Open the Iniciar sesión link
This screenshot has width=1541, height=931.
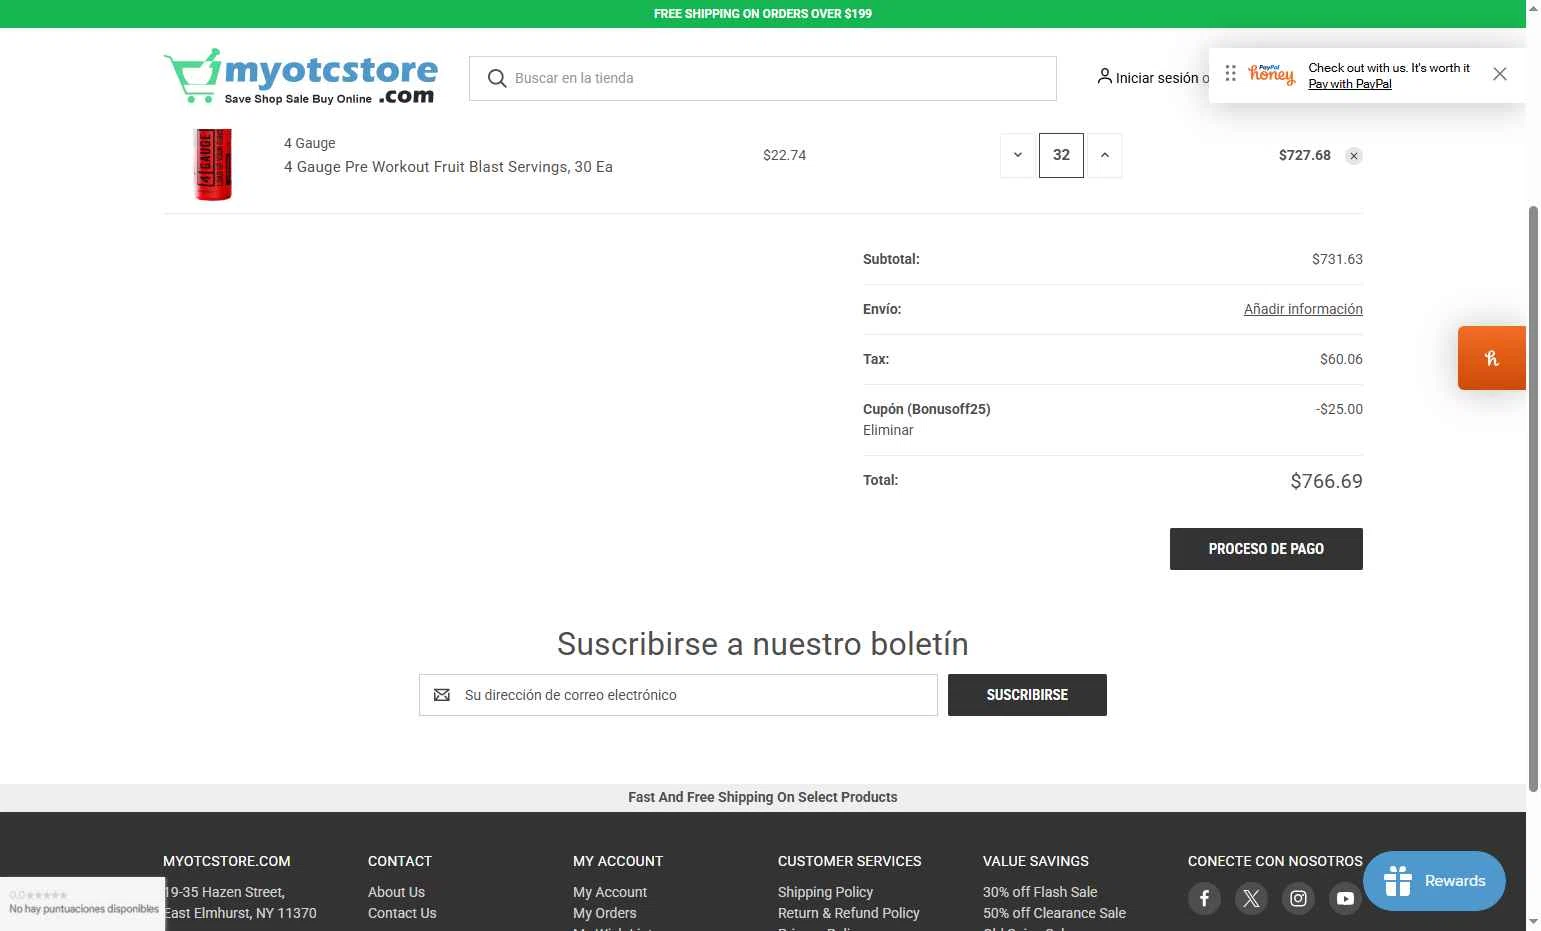pyautogui.click(x=1157, y=78)
